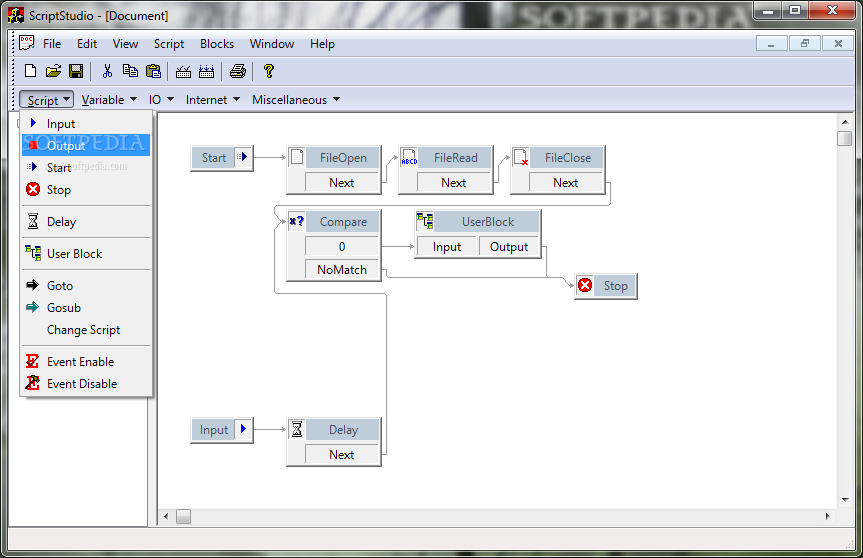Click the red X icon on Stop block

tap(585, 285)
